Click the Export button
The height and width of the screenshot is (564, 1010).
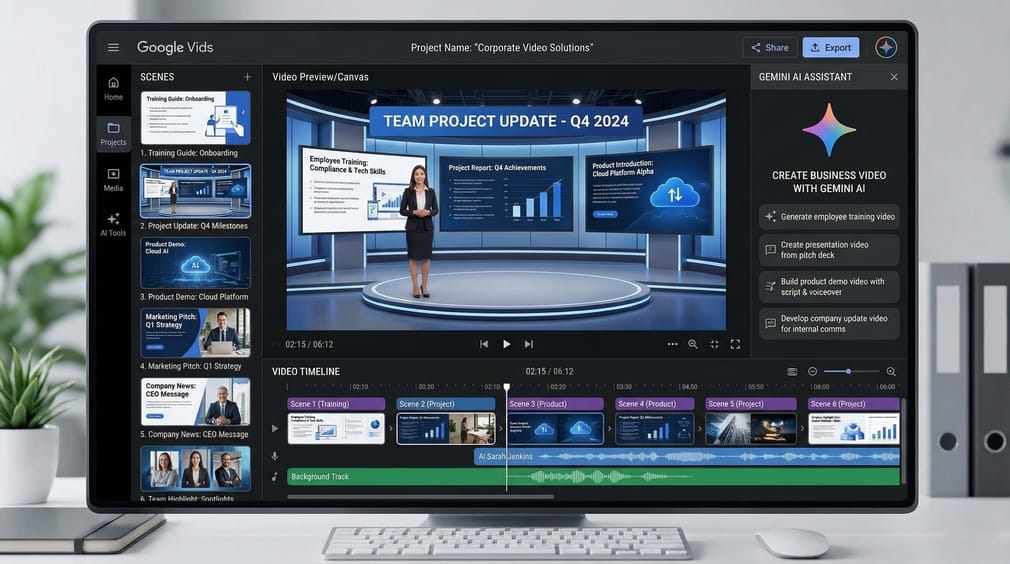[x=830, y=48]
